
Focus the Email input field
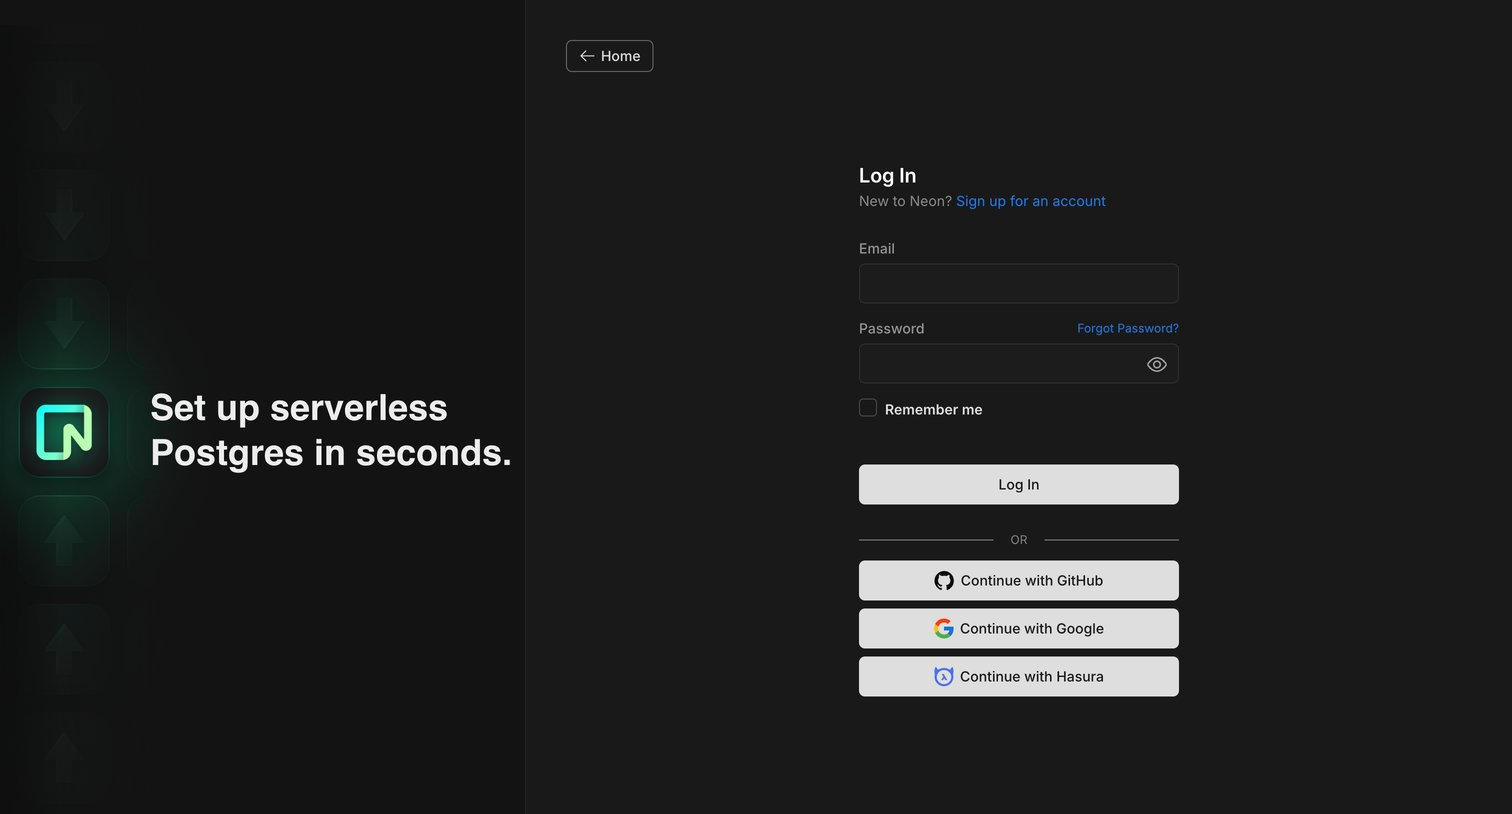pos(1018,283)
